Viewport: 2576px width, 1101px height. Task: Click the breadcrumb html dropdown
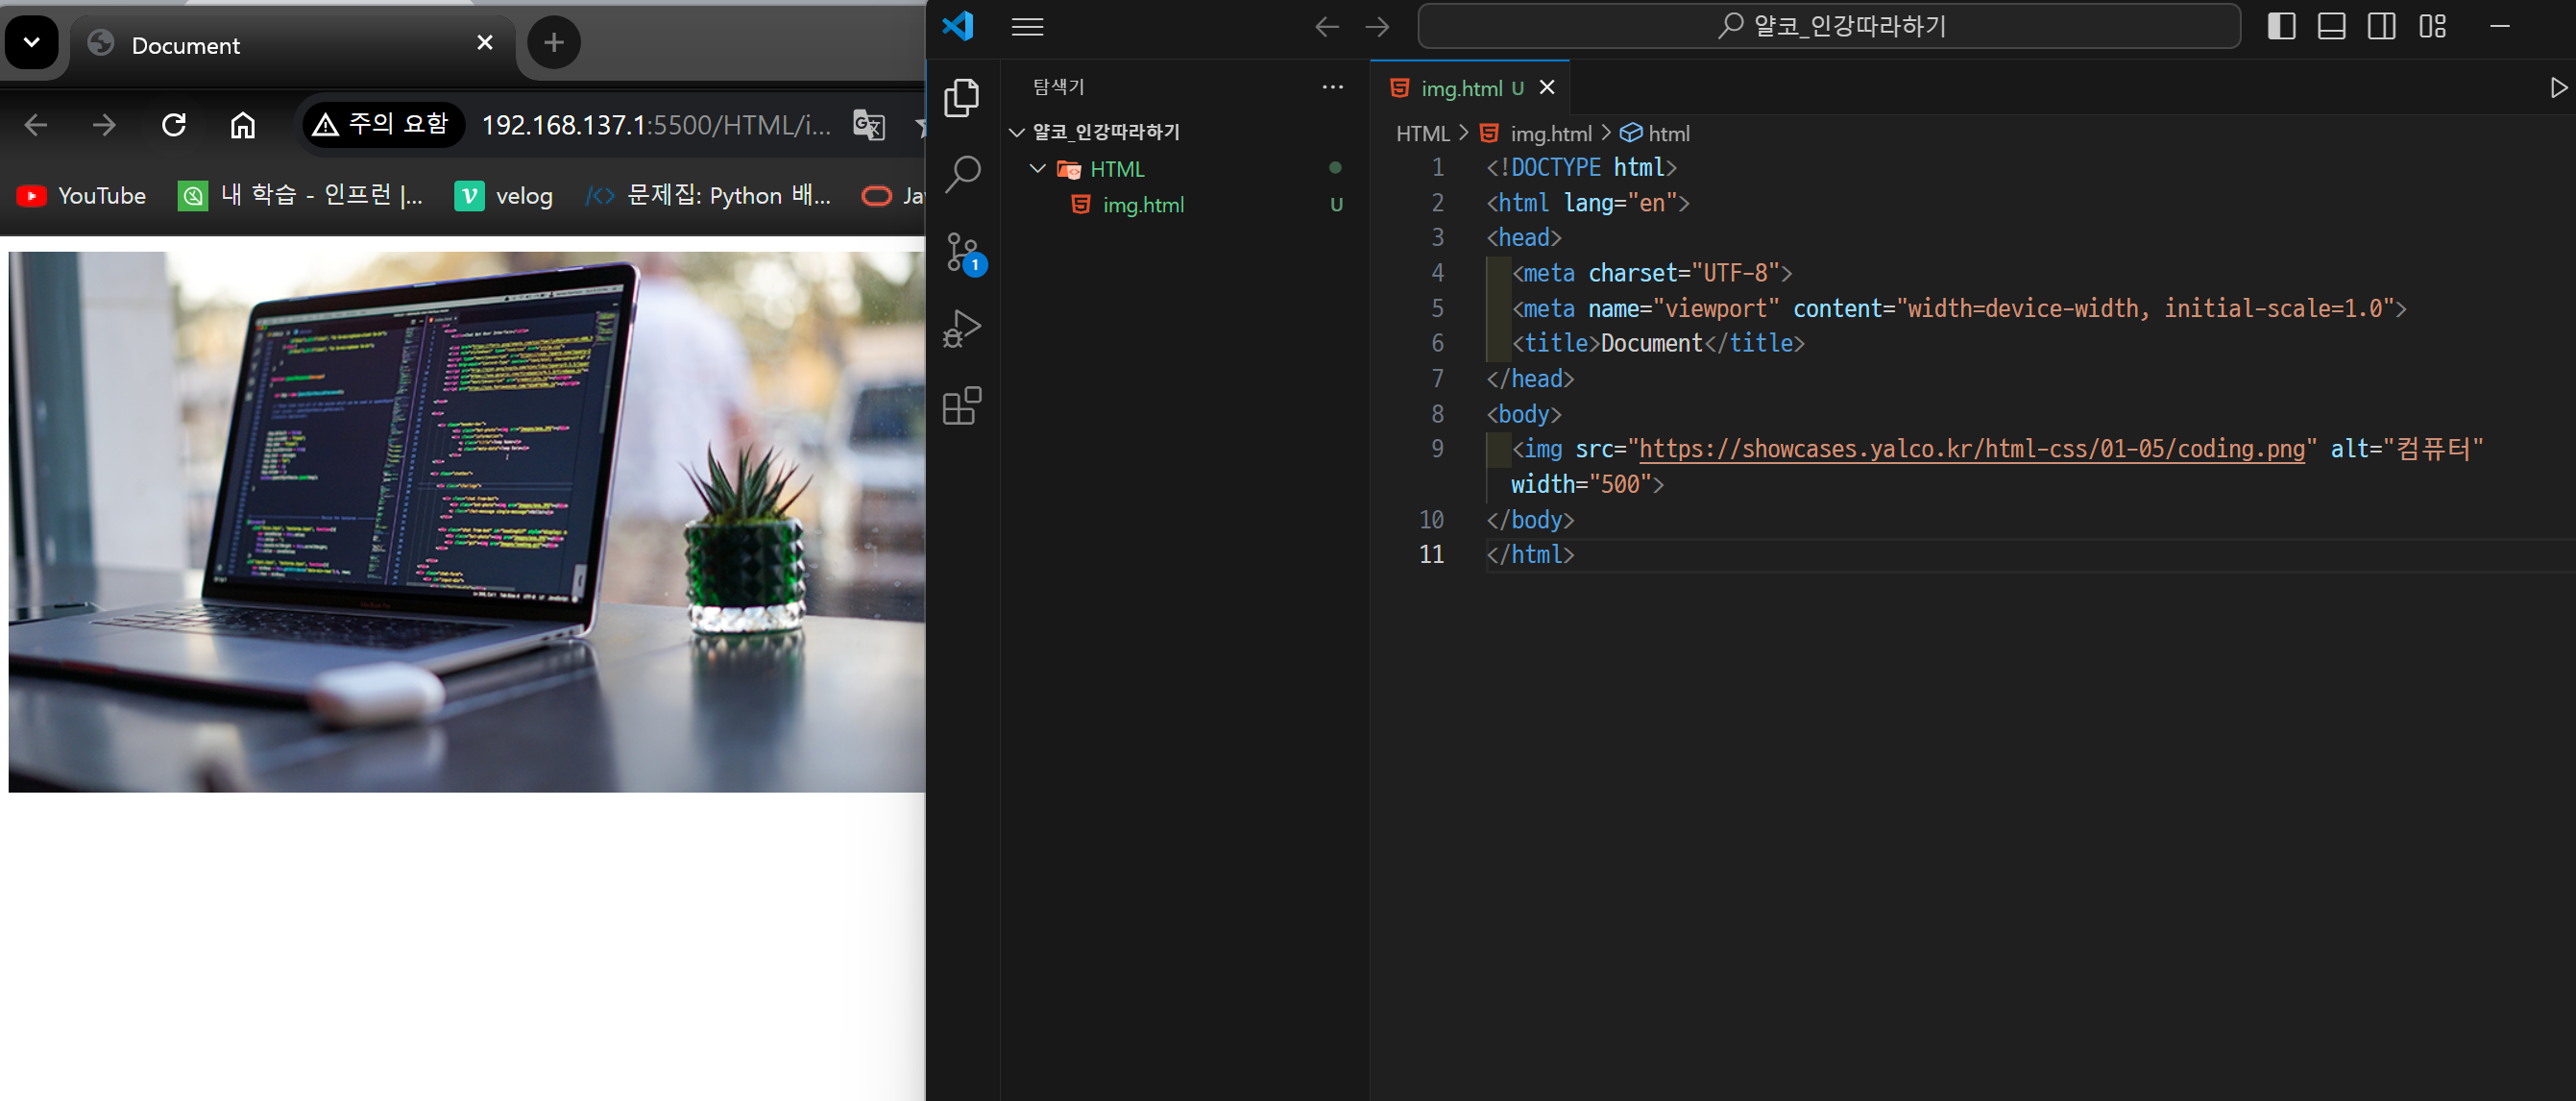(x=1665, y=134)
